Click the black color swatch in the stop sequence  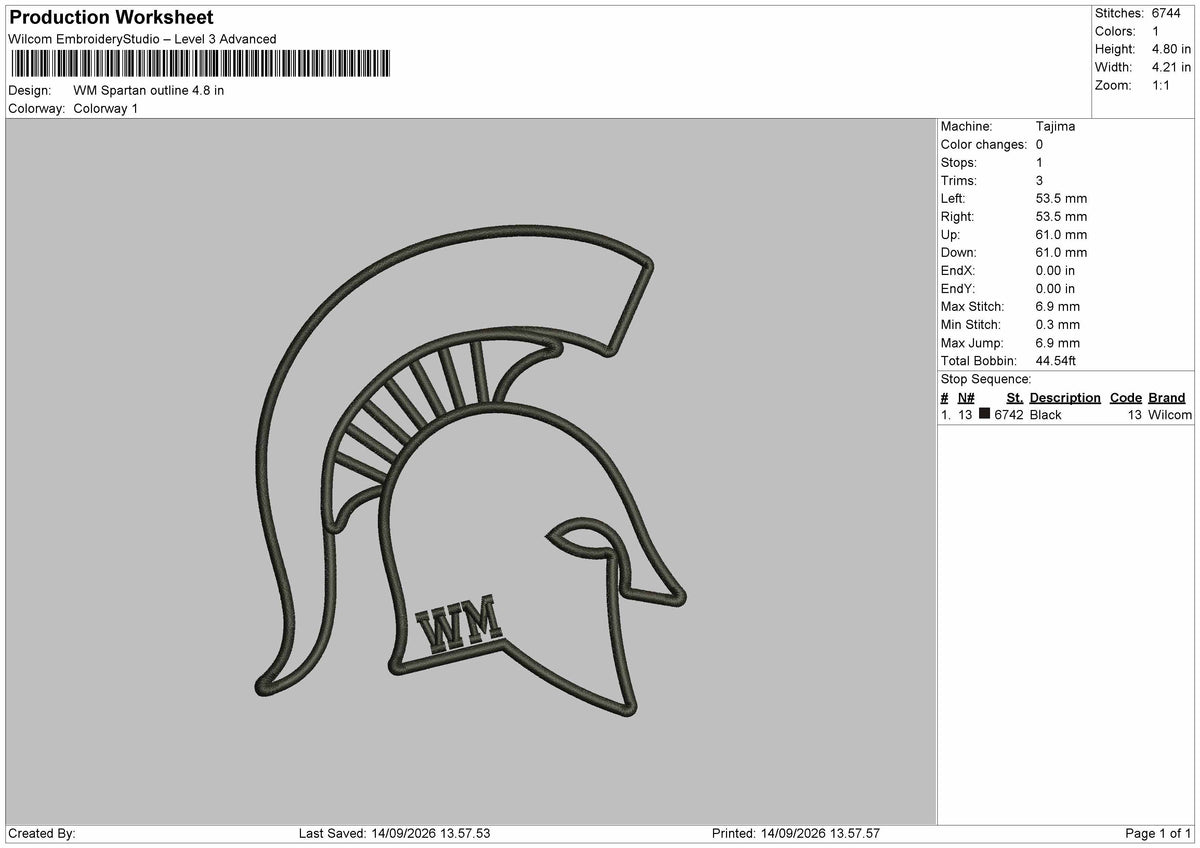[x=985, y=414]
